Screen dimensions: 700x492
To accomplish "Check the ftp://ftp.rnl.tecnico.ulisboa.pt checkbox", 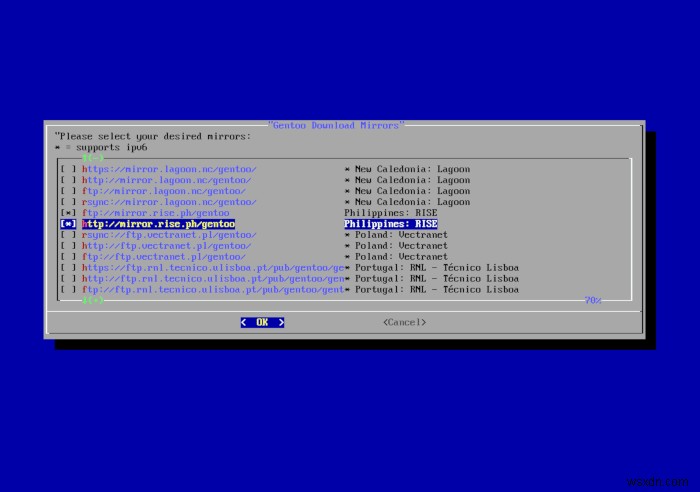I will coord(68,289).
